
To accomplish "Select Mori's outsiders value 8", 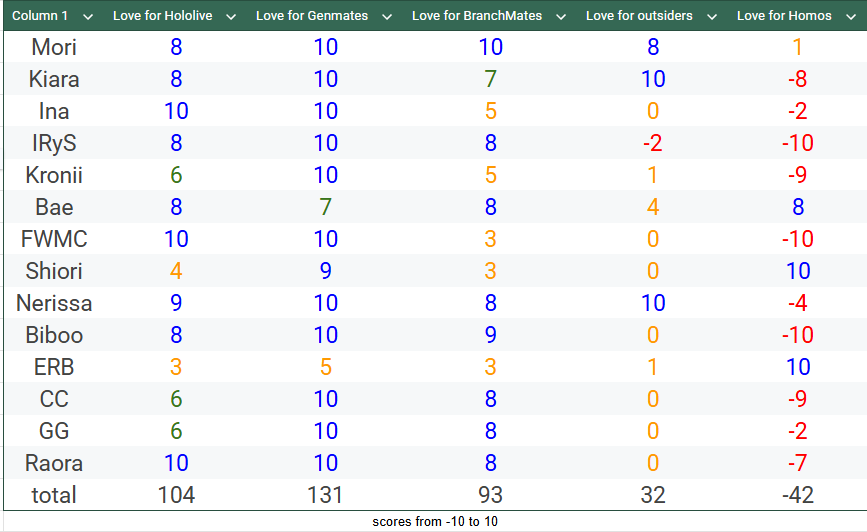I will tap(652, 47).
